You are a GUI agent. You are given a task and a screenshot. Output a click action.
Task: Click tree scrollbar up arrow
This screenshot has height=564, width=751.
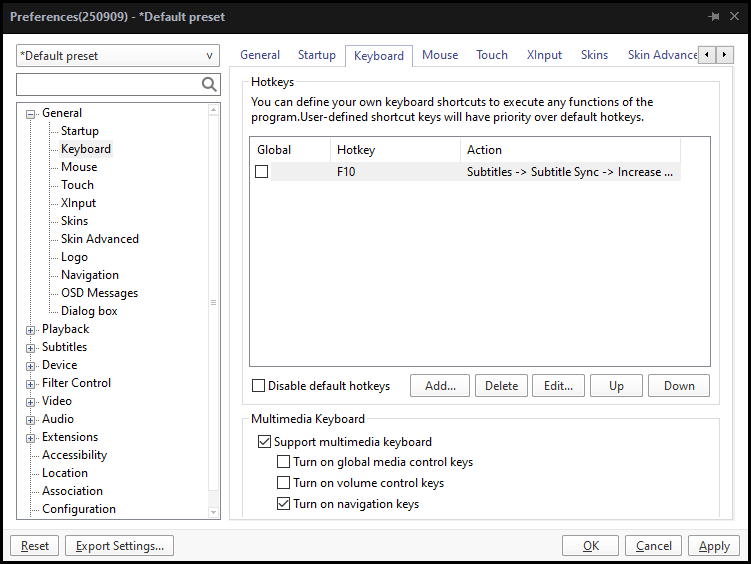[x=214, y=110]
